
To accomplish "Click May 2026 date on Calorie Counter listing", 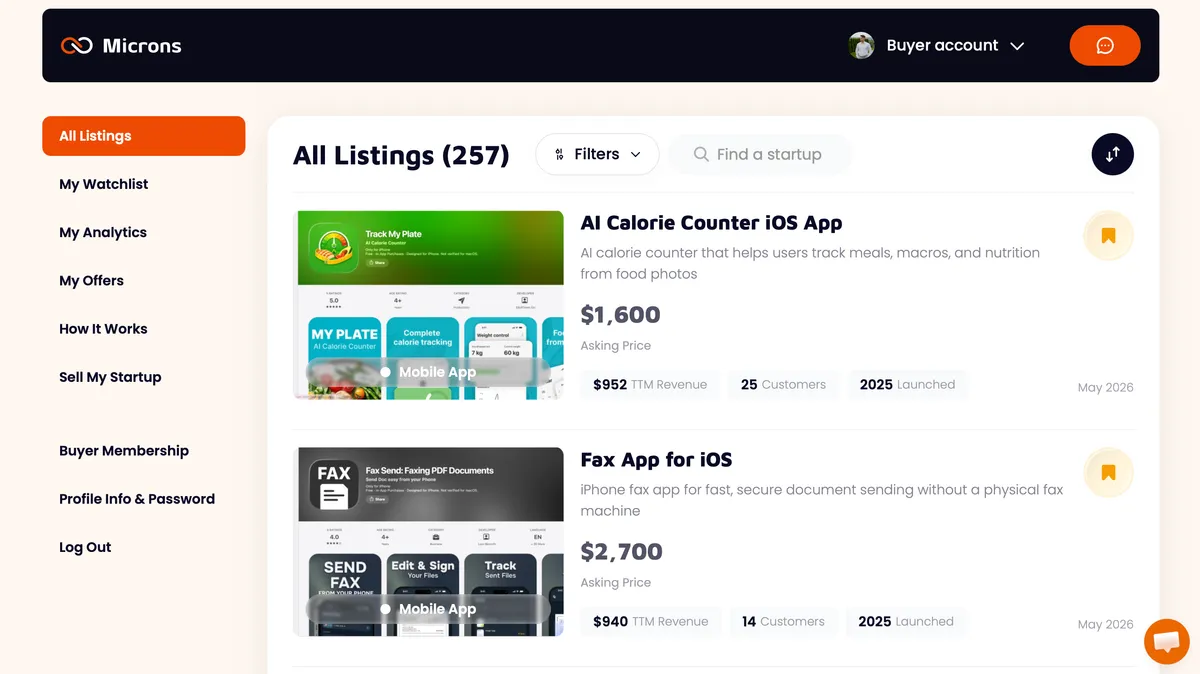I will pyautogui.click(x=1105, y=388).
